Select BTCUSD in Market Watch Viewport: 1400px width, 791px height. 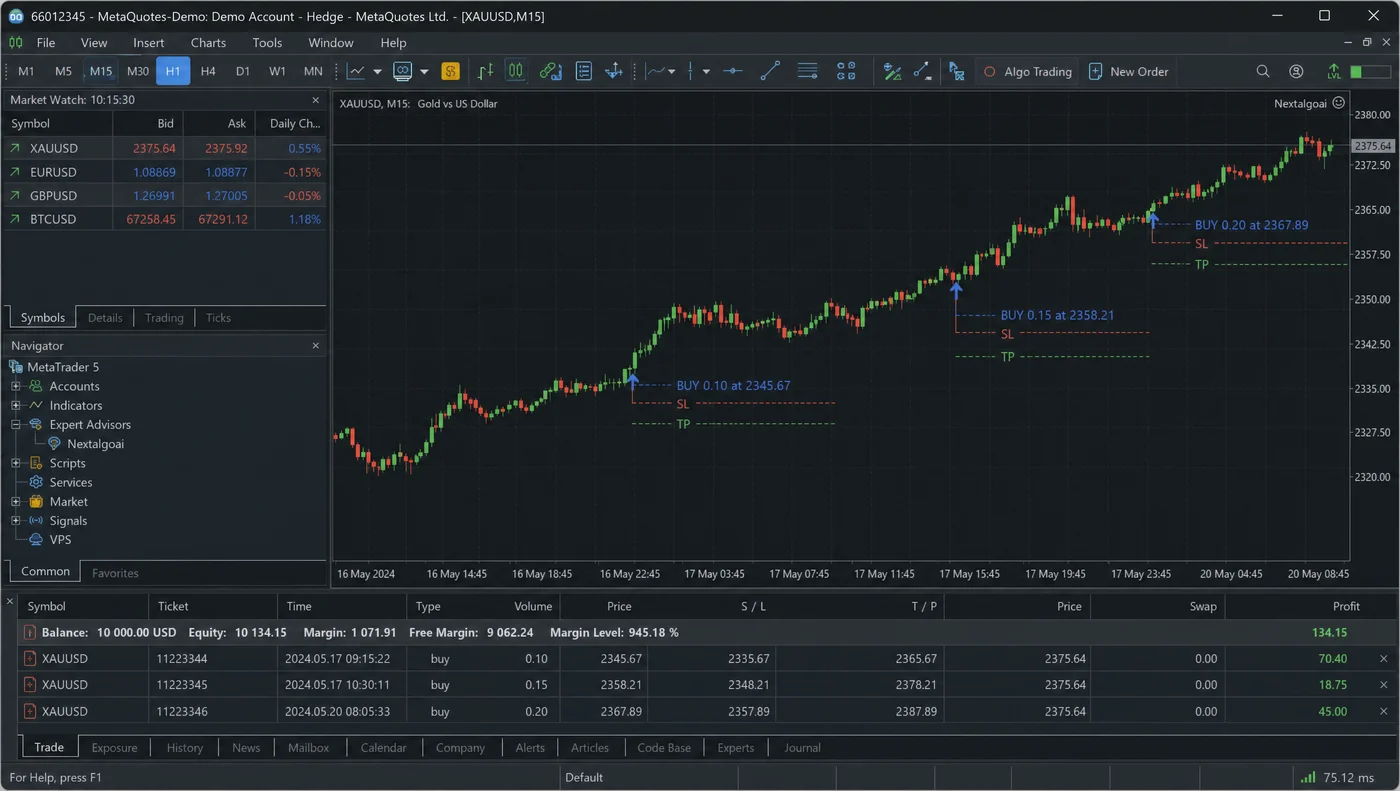pyautogui.click(x=165, y=219)
